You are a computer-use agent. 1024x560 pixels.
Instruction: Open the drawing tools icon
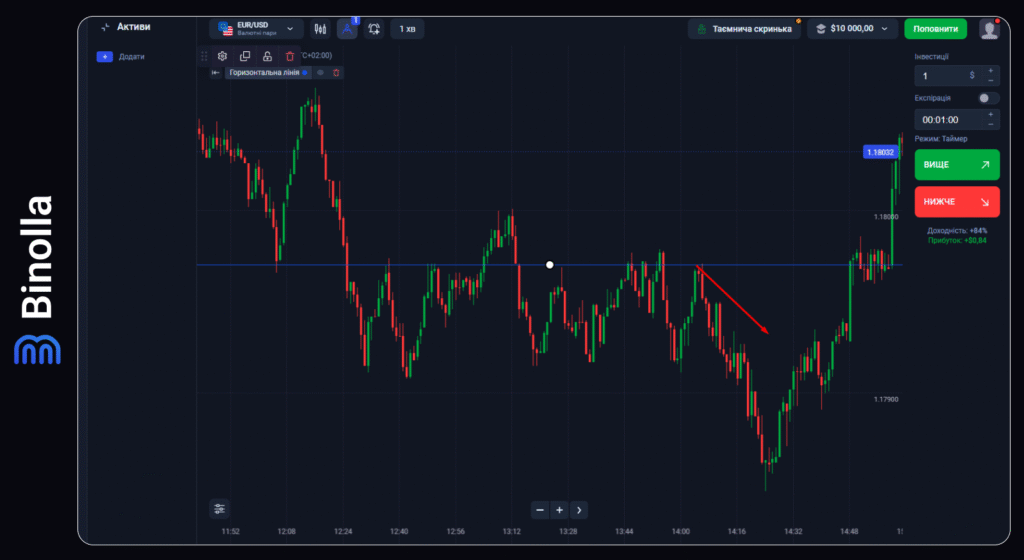(347, 29)
